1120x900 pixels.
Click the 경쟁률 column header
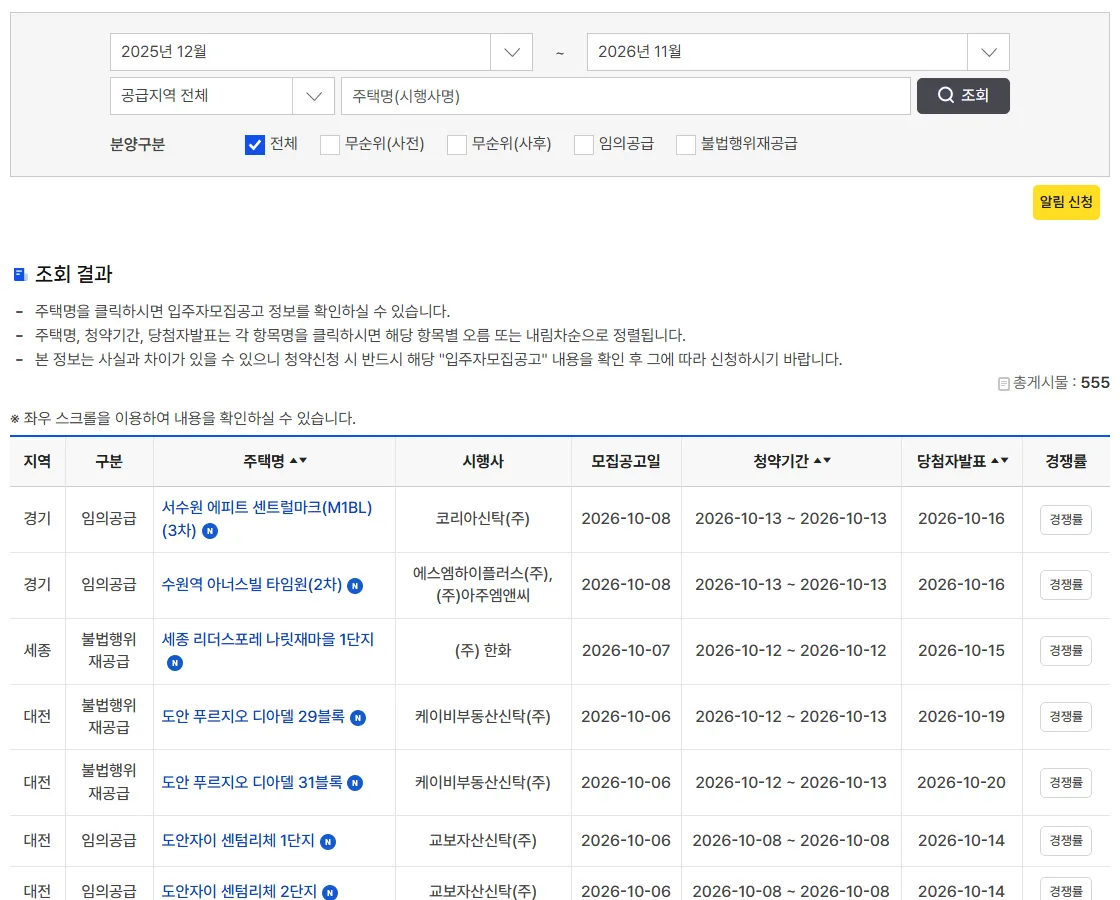1066,461
